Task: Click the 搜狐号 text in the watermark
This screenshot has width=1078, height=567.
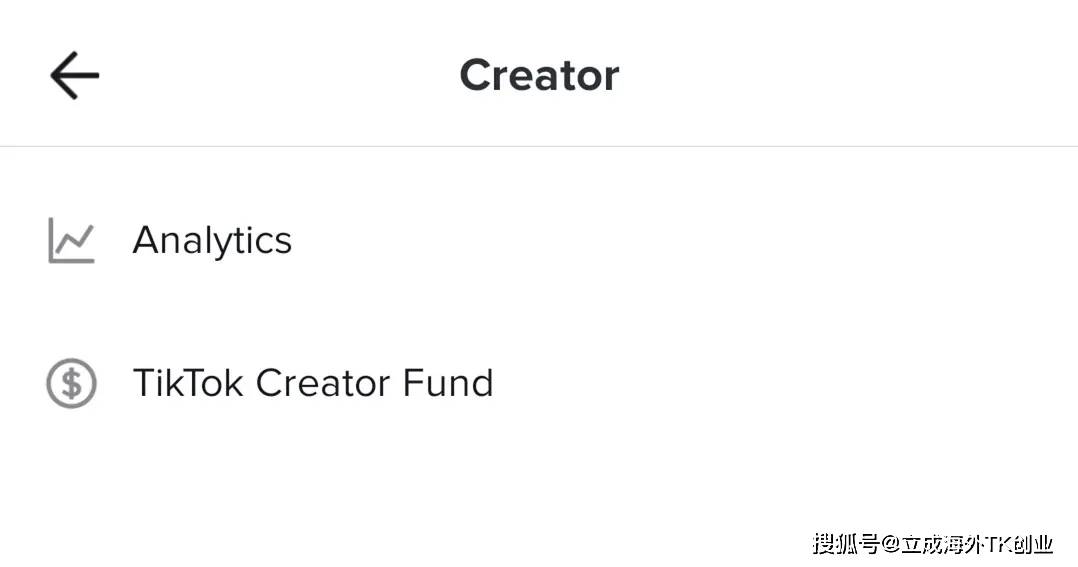Action: (x=846, y=544)
